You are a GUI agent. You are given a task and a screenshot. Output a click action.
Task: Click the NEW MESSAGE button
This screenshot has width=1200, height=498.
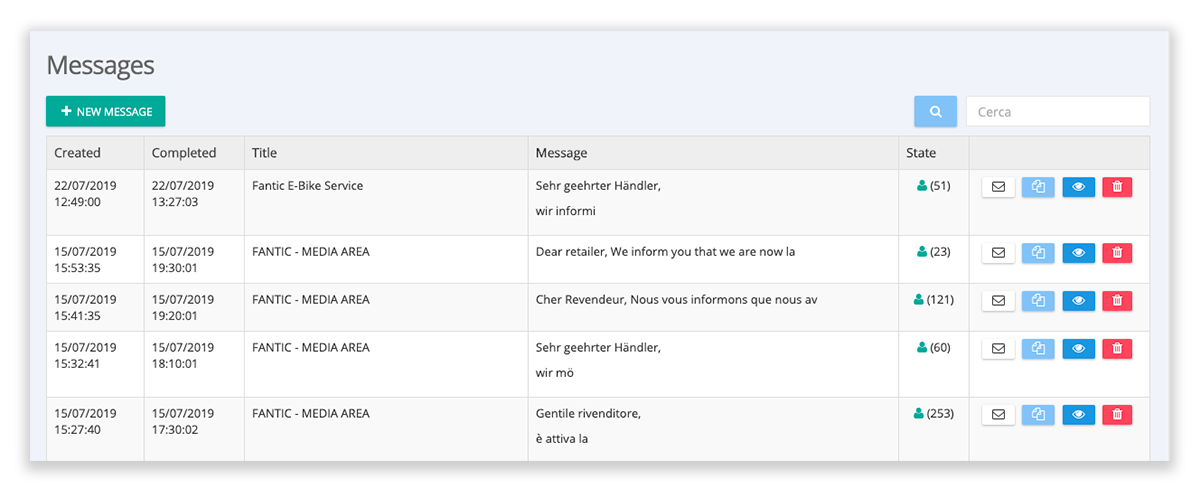point(106,112)
